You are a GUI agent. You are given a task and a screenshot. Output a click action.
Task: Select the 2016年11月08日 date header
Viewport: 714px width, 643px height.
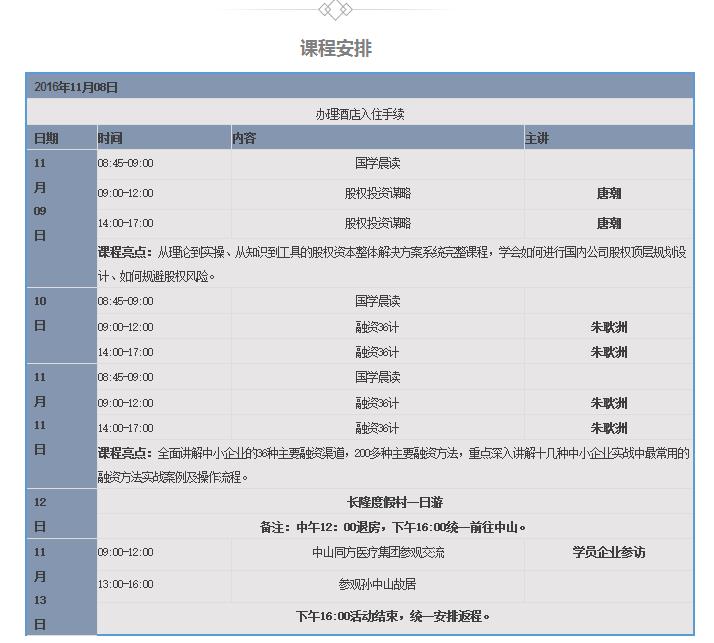pos(76,87)
